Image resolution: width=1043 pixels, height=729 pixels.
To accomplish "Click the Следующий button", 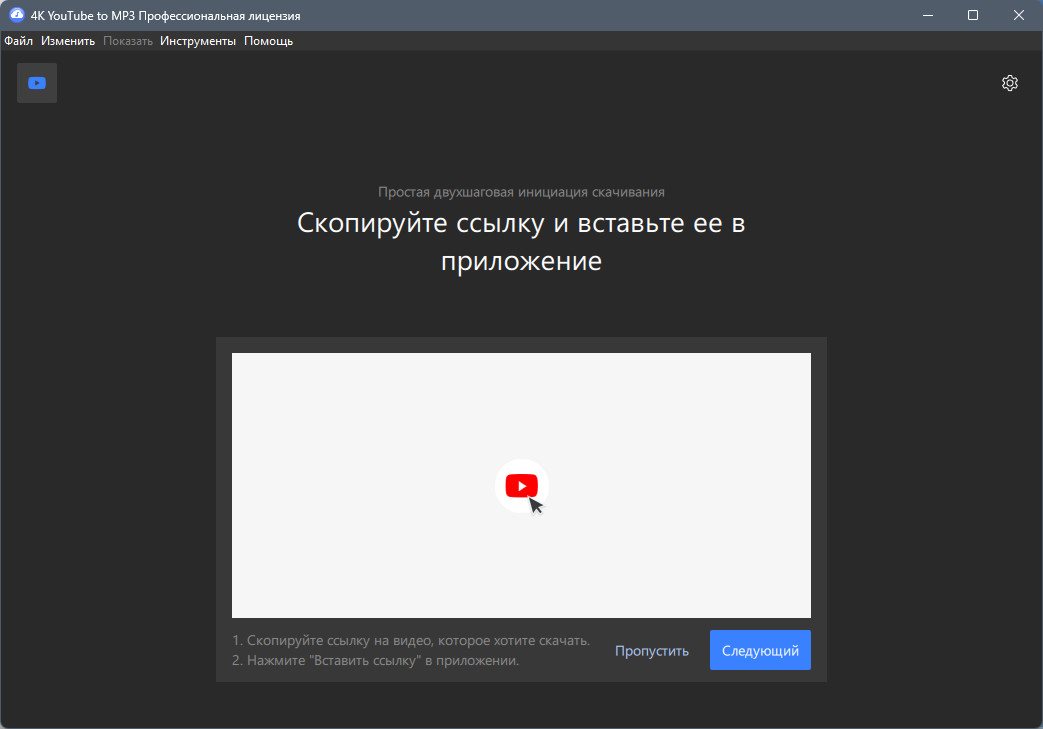I will point(760,650).
